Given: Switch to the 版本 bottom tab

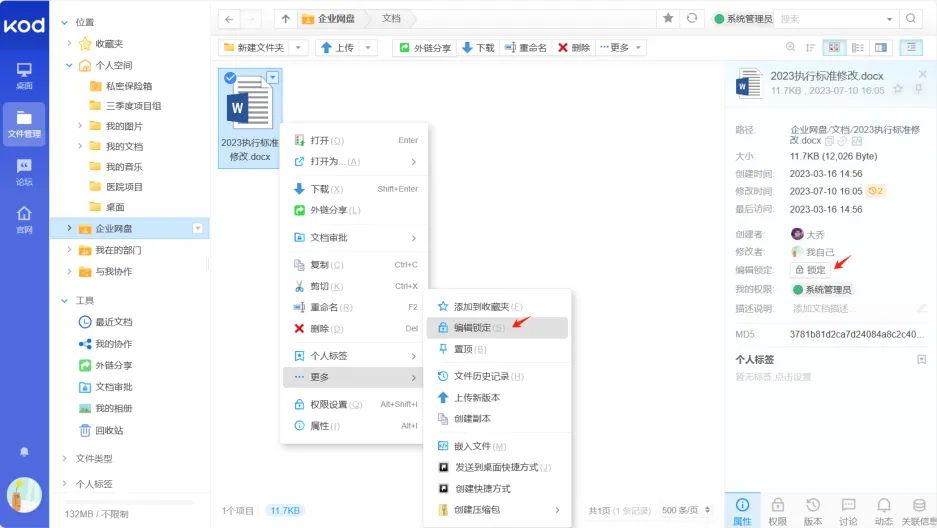Looking at the screenshot, I should 813,511.
